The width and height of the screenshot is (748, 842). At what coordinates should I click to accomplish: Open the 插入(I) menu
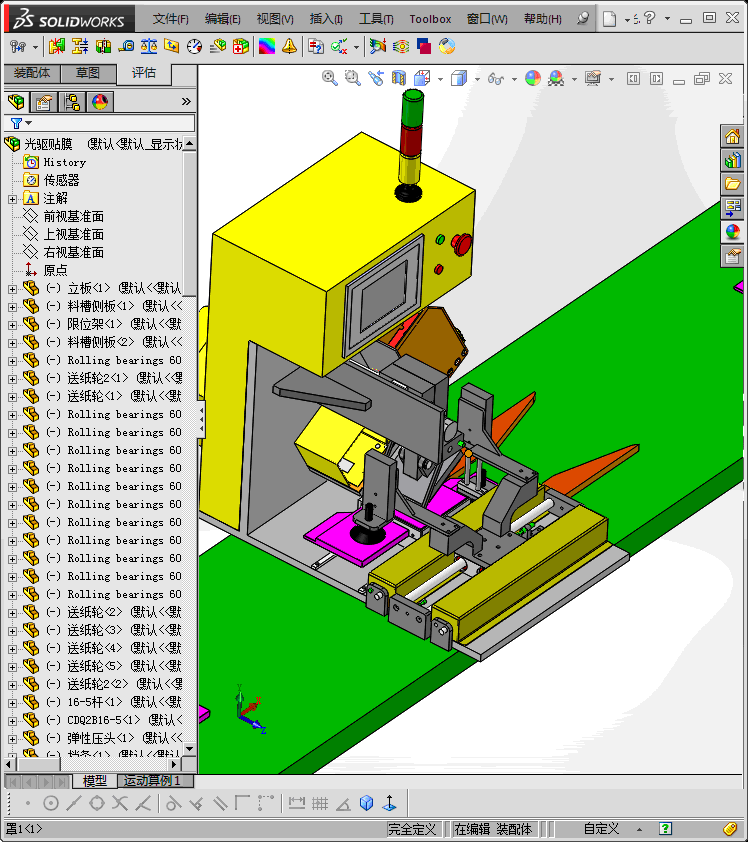click(326, 19)
